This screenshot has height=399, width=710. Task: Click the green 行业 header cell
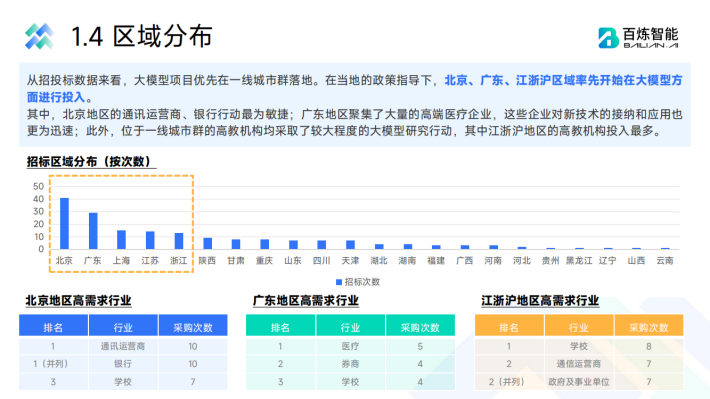pyautogui.click(x=350, y=326)
